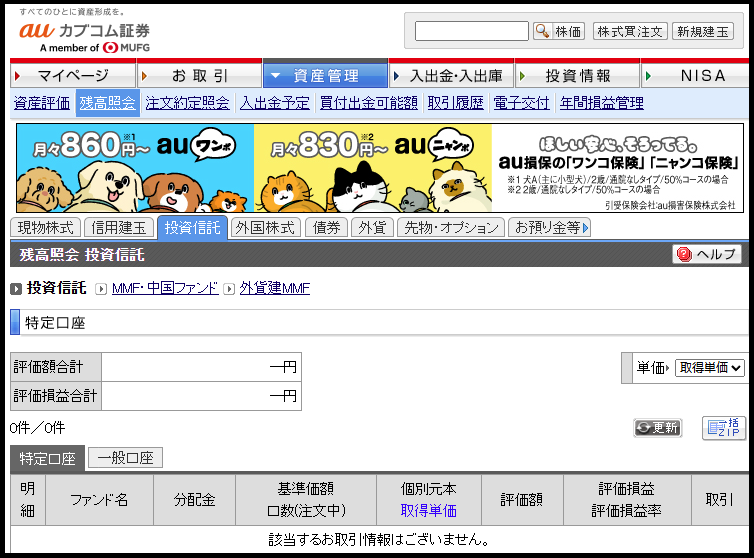Open the 年間損益管理 link
This screenshot has width=754, height=558.
(x=601, y=102)
